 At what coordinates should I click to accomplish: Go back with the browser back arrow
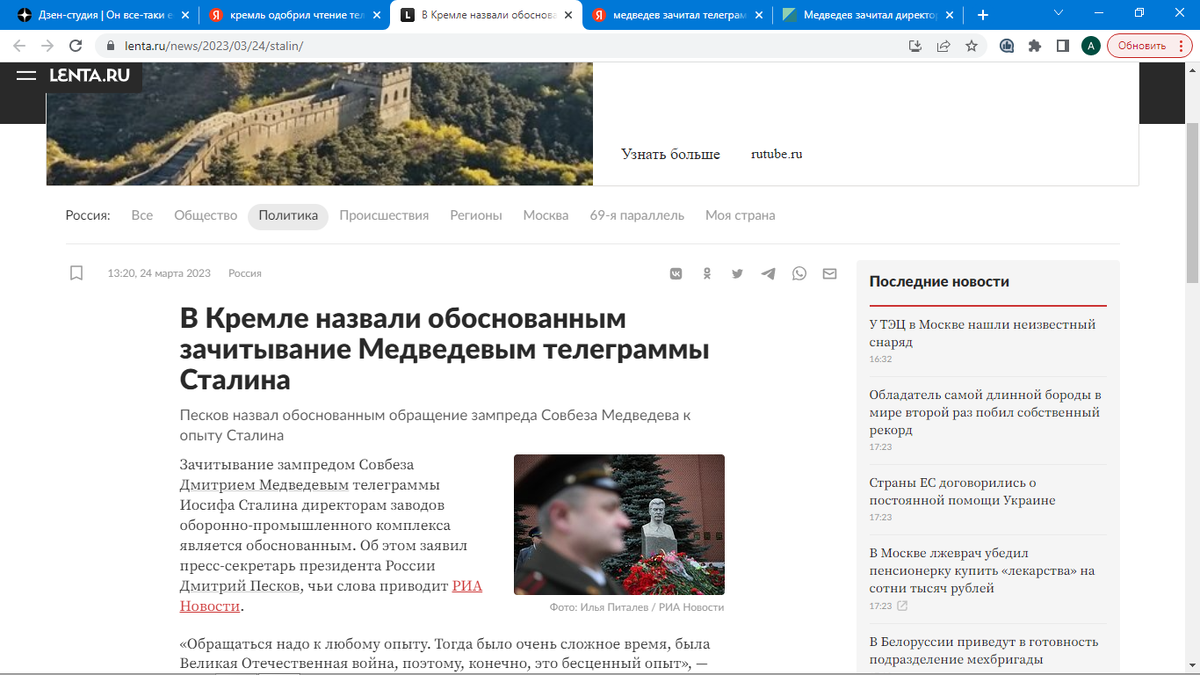[x=20, y=46]
